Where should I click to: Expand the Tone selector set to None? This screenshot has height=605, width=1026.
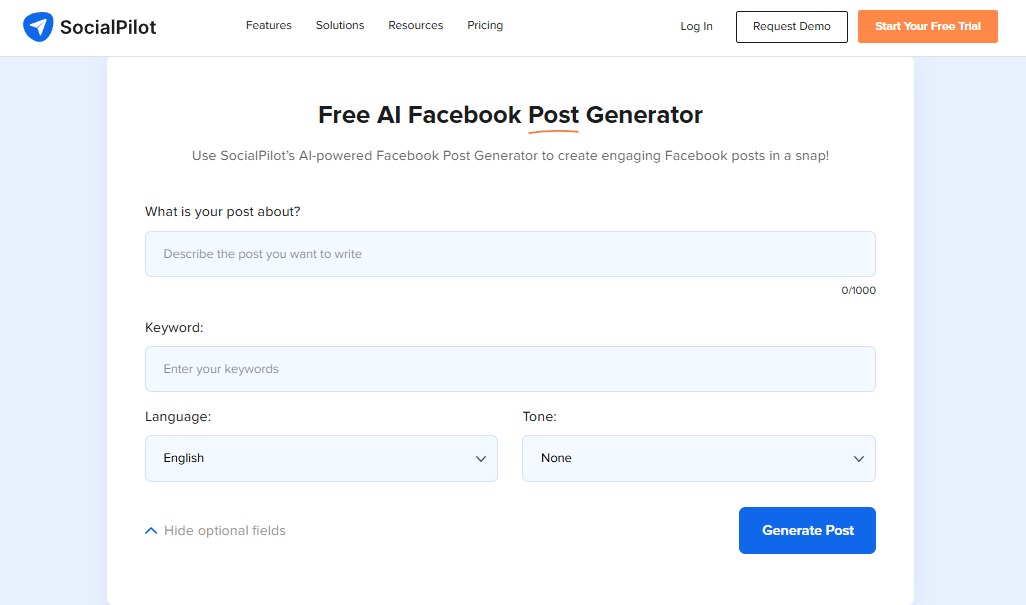[698, 457]
